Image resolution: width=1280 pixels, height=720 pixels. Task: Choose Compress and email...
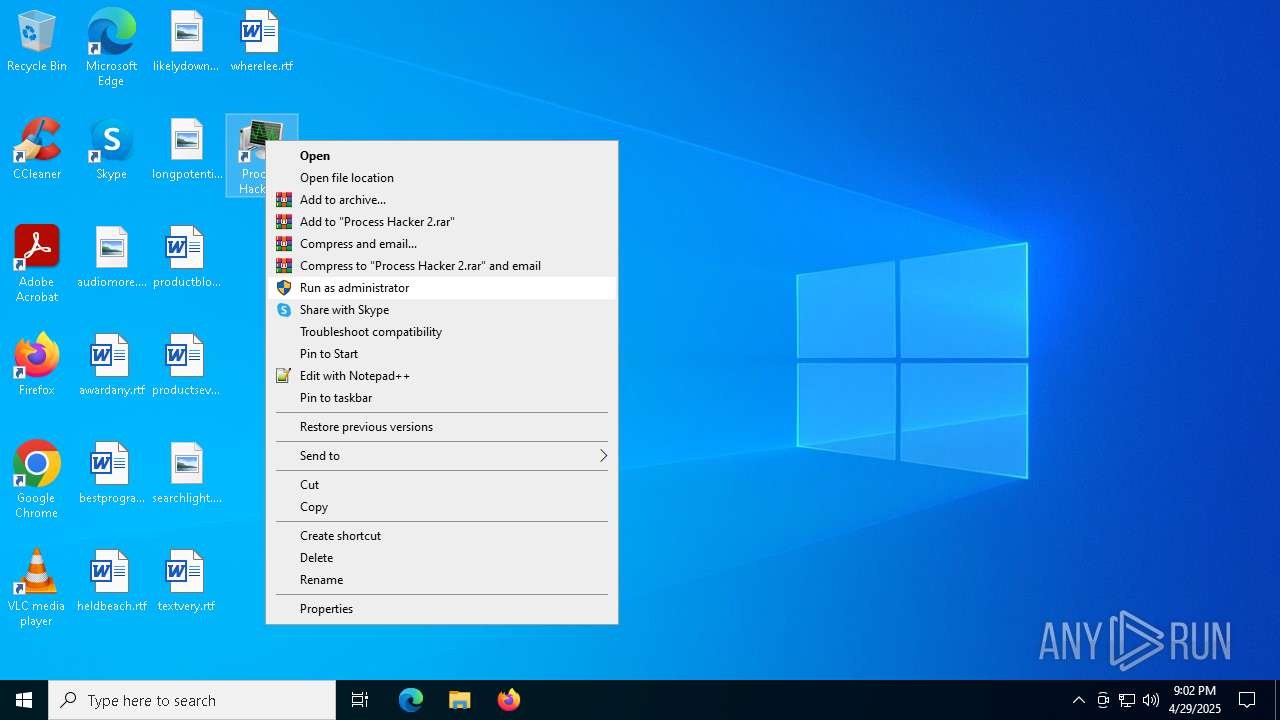pos(442,244)
